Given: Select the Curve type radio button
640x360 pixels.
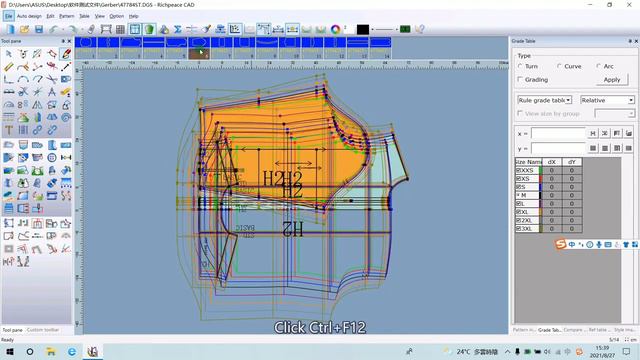Looking at the screenshot, I should 560,66.
